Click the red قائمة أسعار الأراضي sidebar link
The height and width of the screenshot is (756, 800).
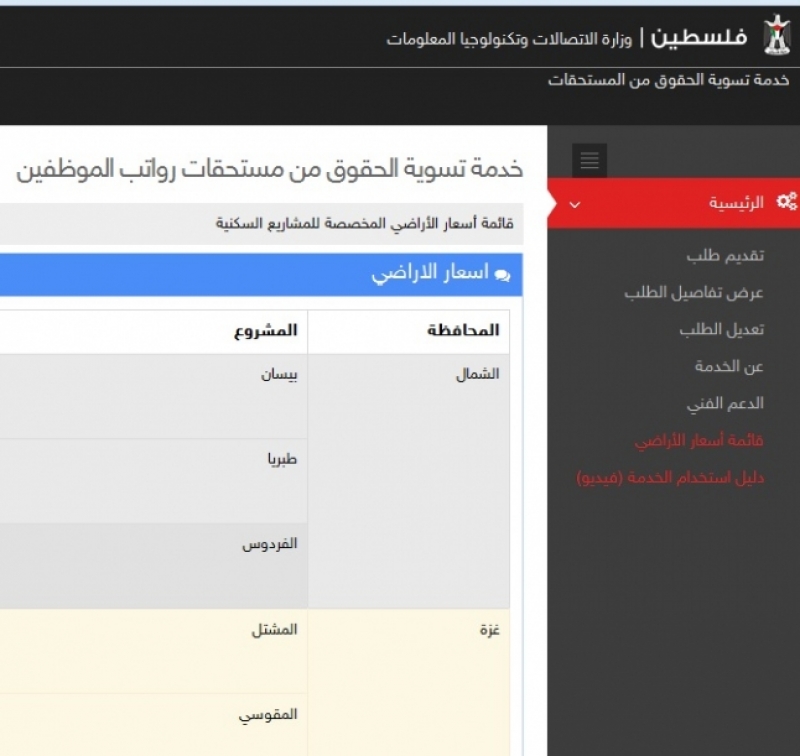699,441
